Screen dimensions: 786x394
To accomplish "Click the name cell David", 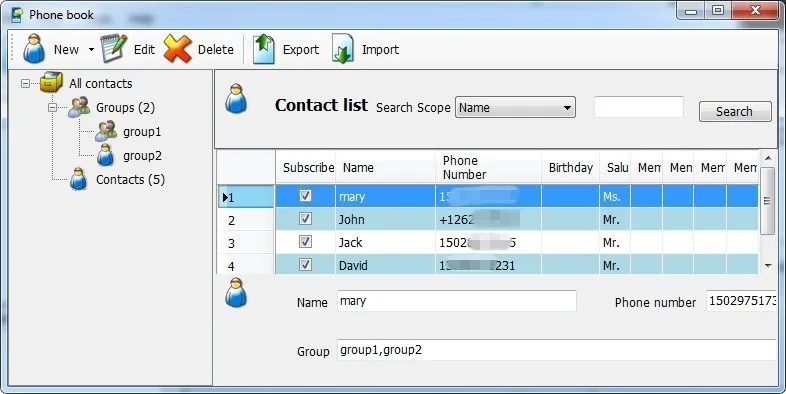I will click(385, 265).
